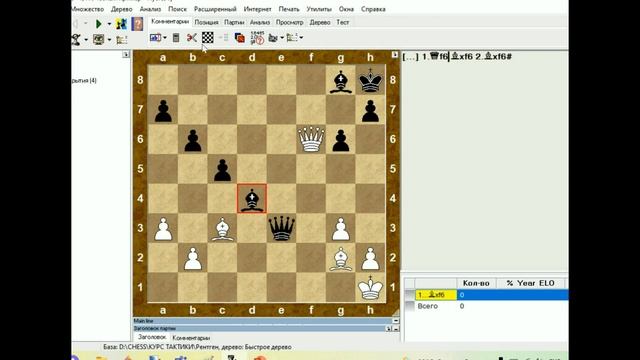Open the Утилиты menu
This screenshot has width=640, height=360.
click(x=319, y=9)
